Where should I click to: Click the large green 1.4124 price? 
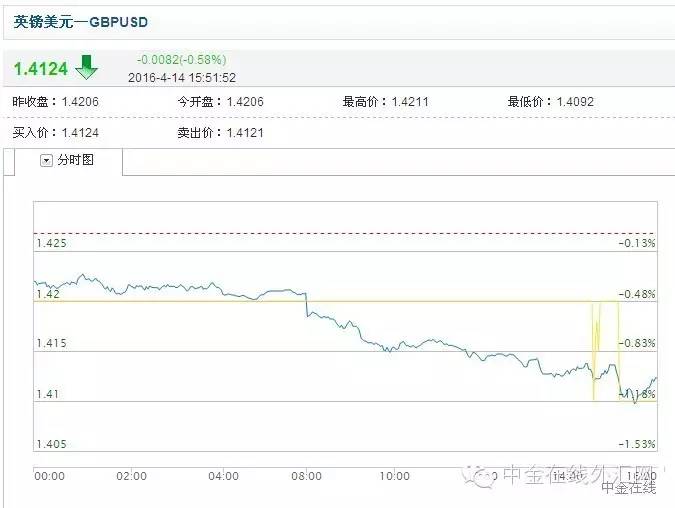coord(41,69)
